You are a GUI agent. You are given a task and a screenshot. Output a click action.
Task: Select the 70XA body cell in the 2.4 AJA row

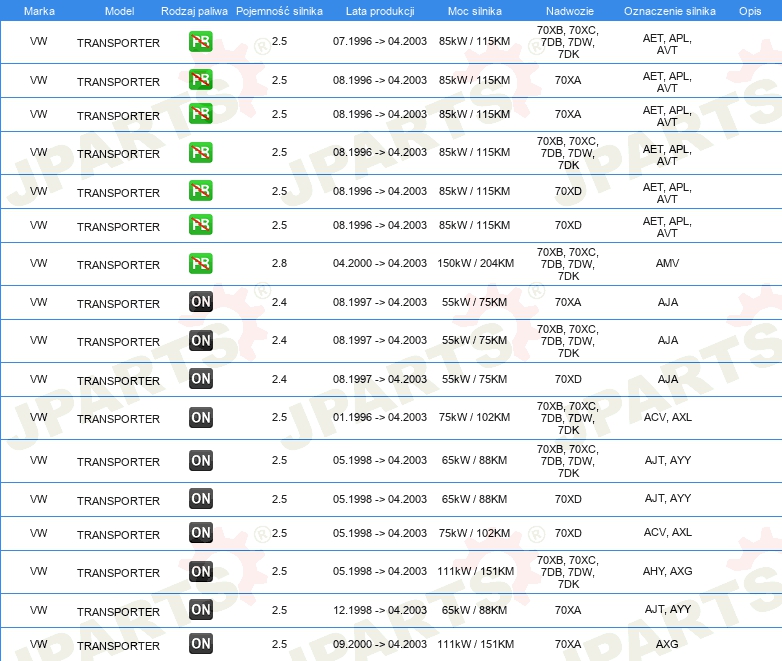(x=568, y=302)
